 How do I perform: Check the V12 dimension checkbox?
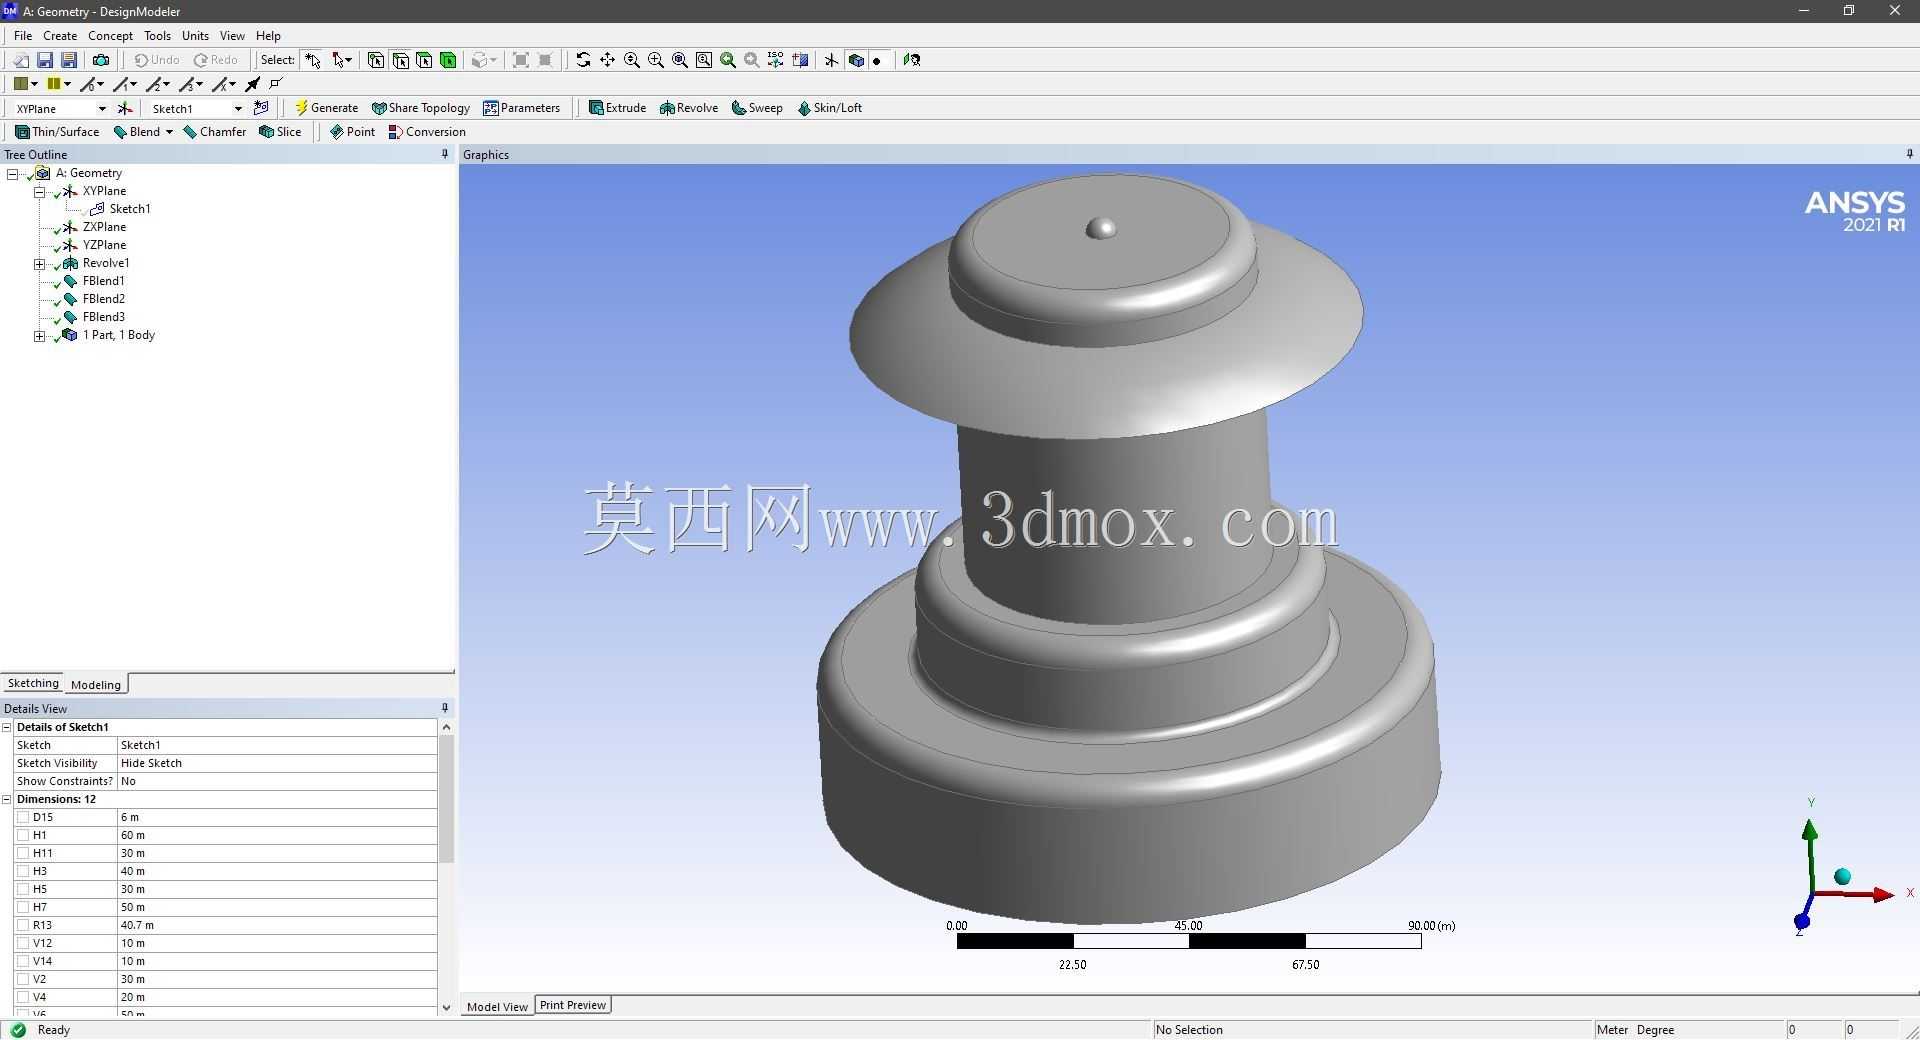click(23, 943)
